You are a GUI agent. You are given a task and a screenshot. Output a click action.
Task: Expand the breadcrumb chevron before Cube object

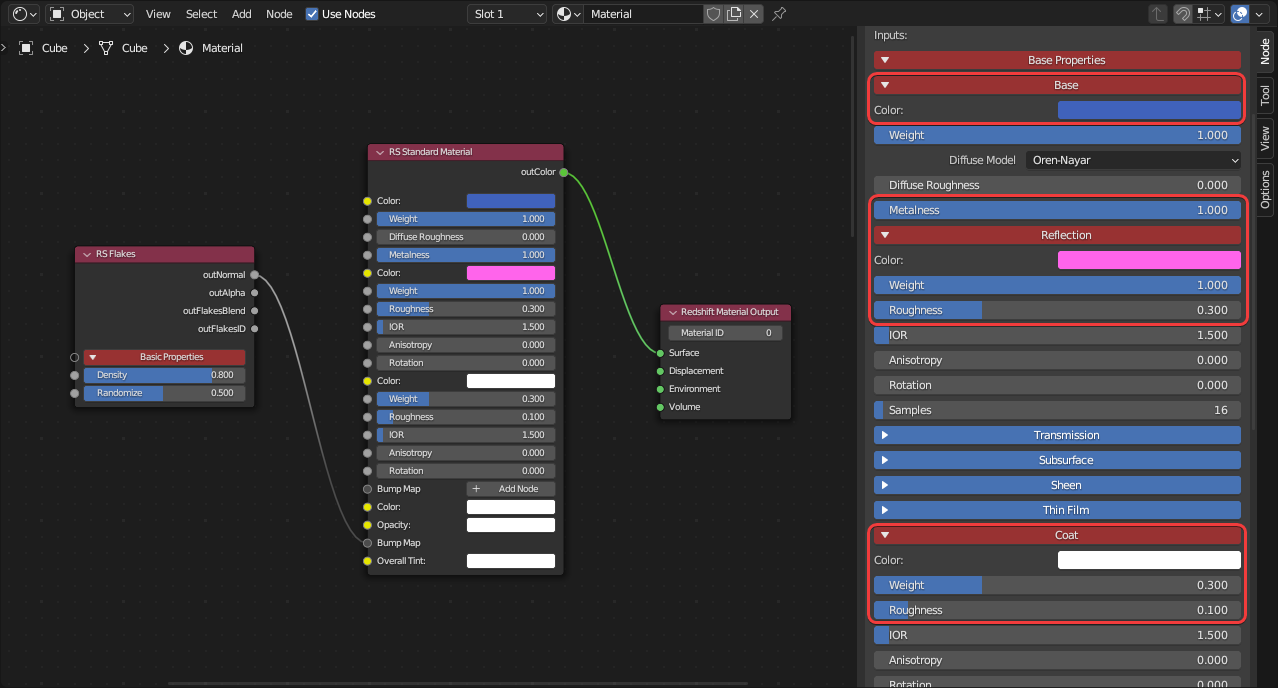click(5, 48)
